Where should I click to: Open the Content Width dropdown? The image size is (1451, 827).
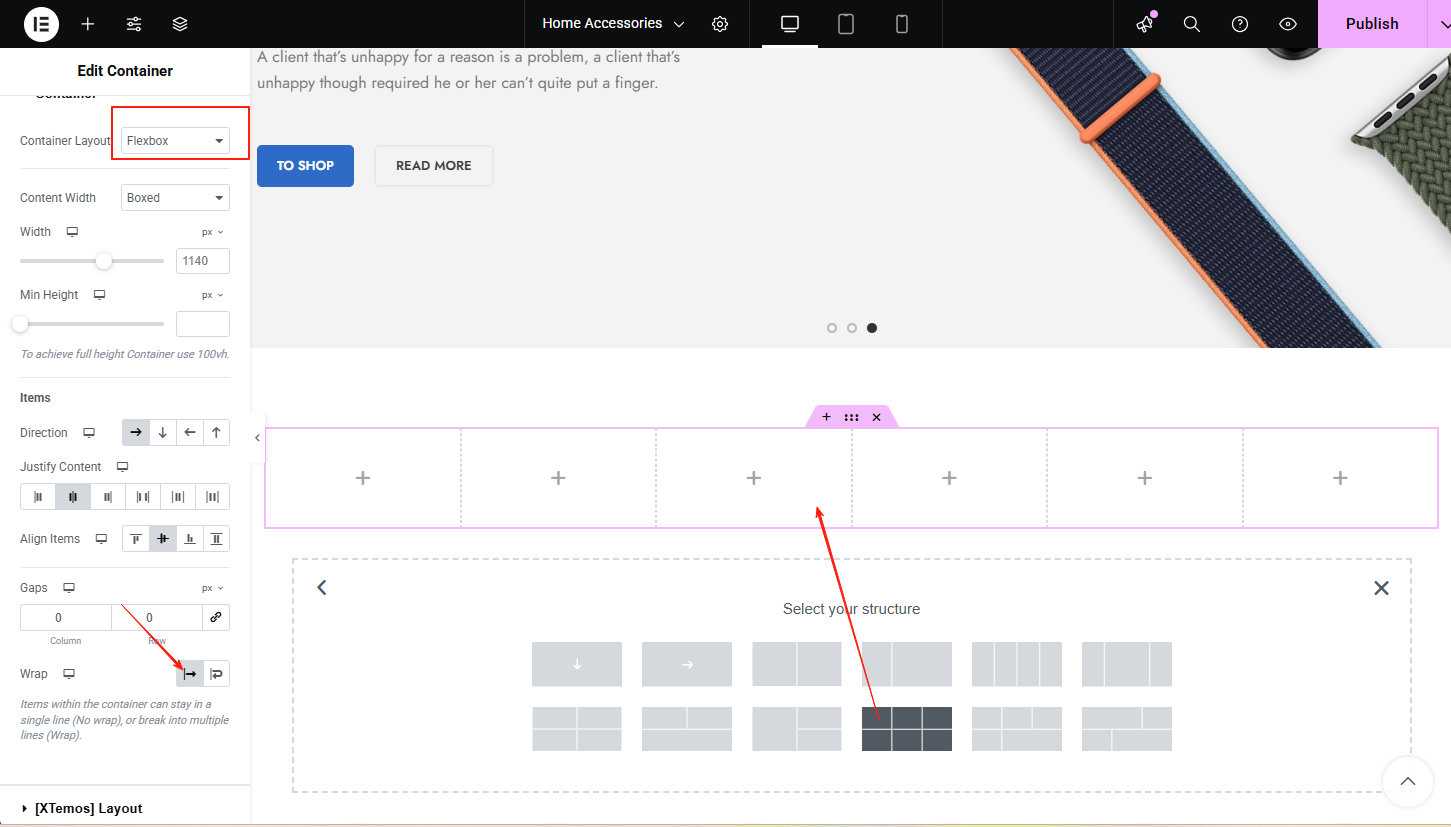point(175,198)
